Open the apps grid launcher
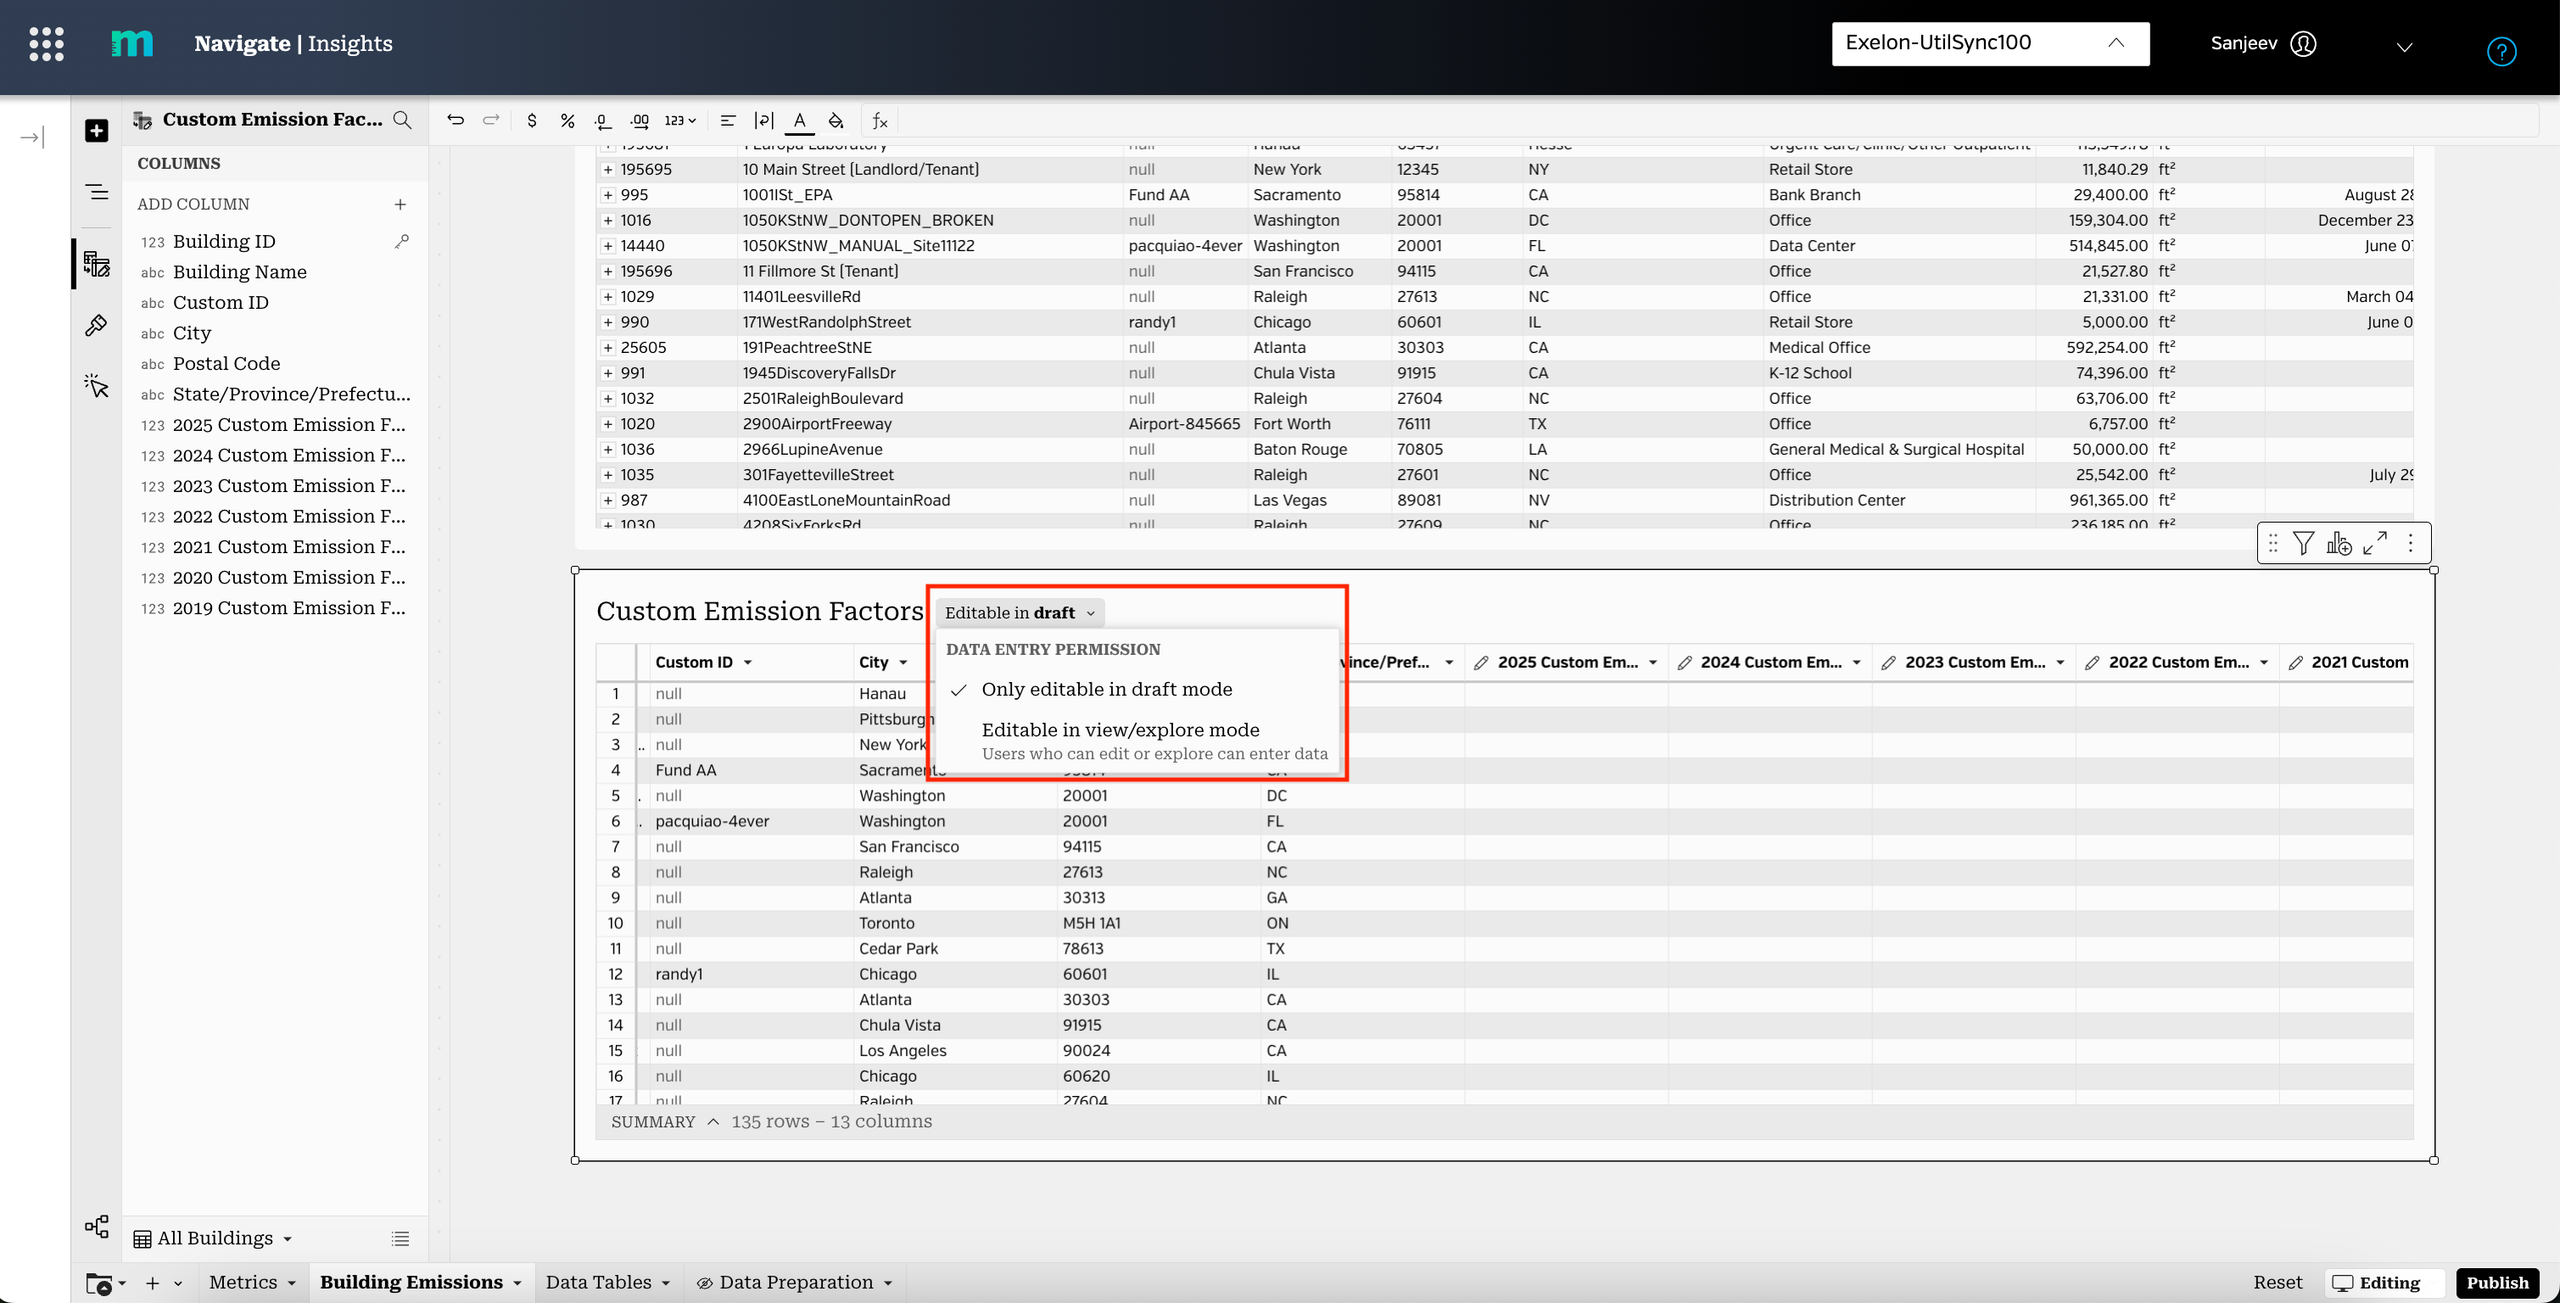This screenshot has height=1303, width=2560. pyautogui.click(x=46, y=44)
